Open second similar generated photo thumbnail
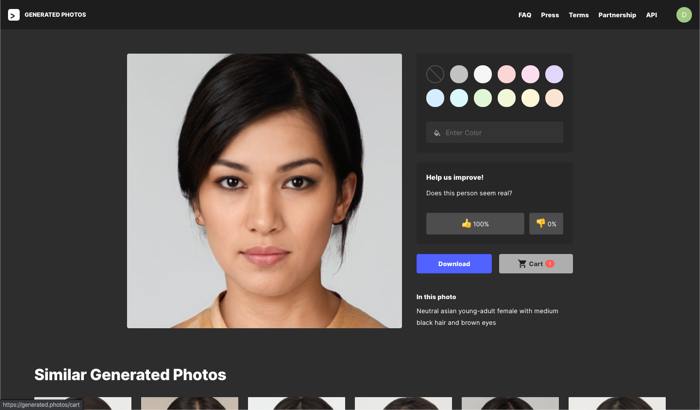Image resolution: width=700 pixels, height=410 pixels. click(189, 403)
